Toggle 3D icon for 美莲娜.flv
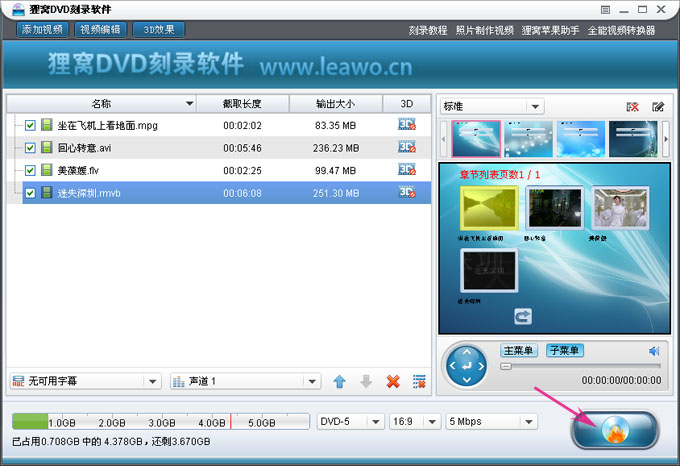 (x=407, y=170)
